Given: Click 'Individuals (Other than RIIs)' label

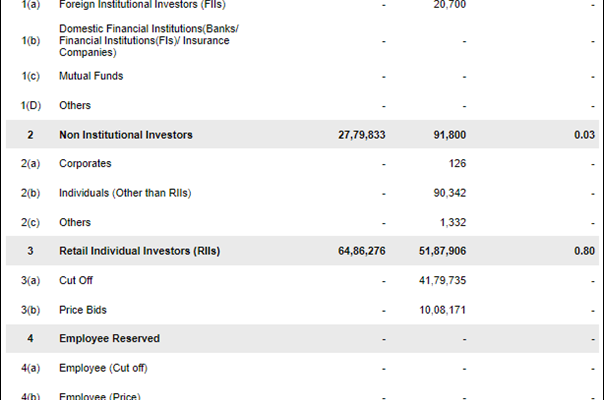Looking at the screenshot, I should click(125, 193).
